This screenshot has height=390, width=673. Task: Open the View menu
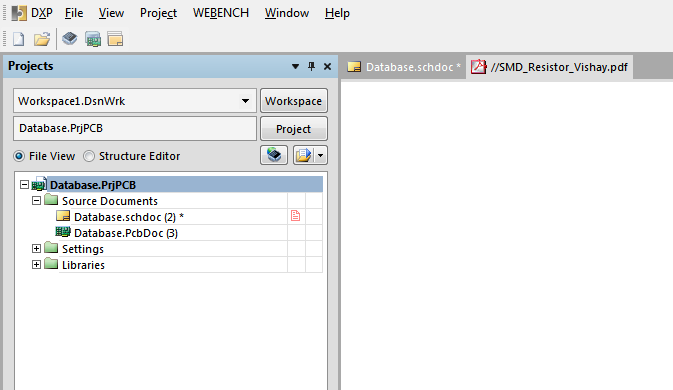coord(111,13)
